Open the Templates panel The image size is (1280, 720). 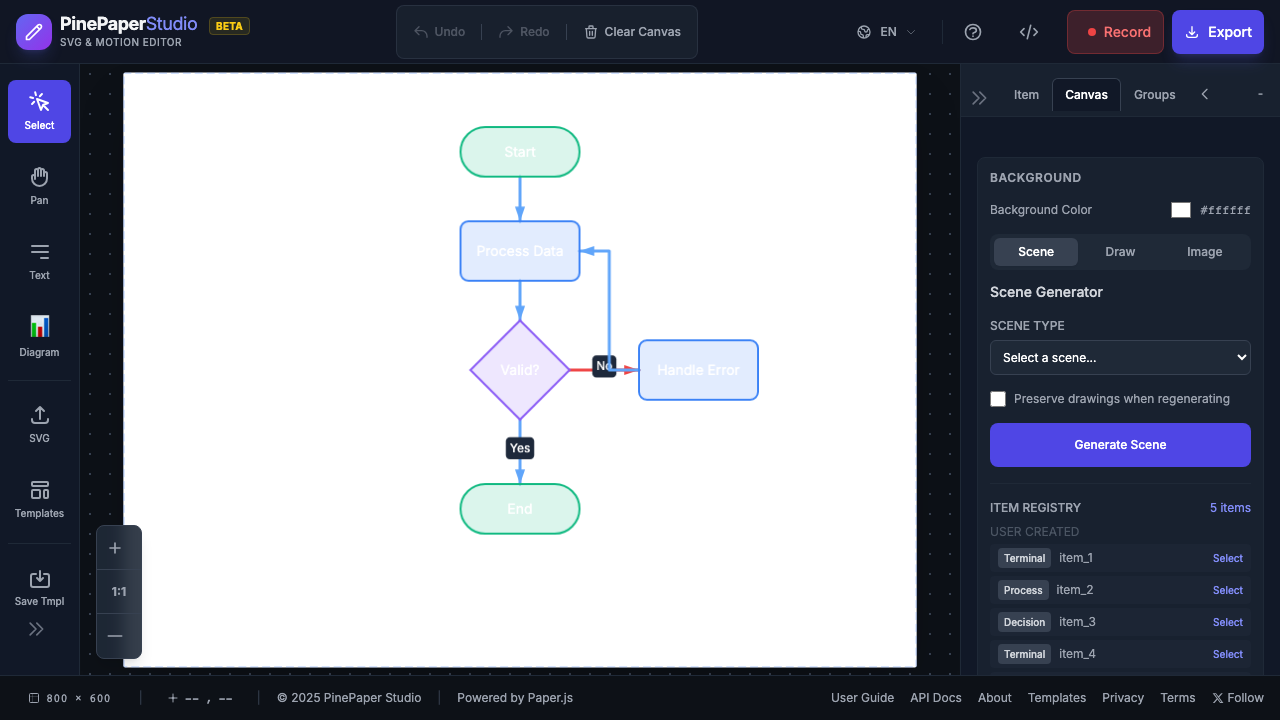pyautogui.click(x=39, y=499)
